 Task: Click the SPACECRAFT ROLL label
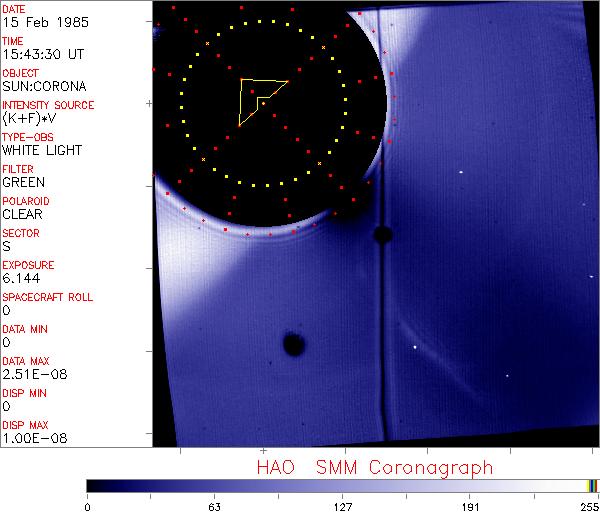point(47,297)
